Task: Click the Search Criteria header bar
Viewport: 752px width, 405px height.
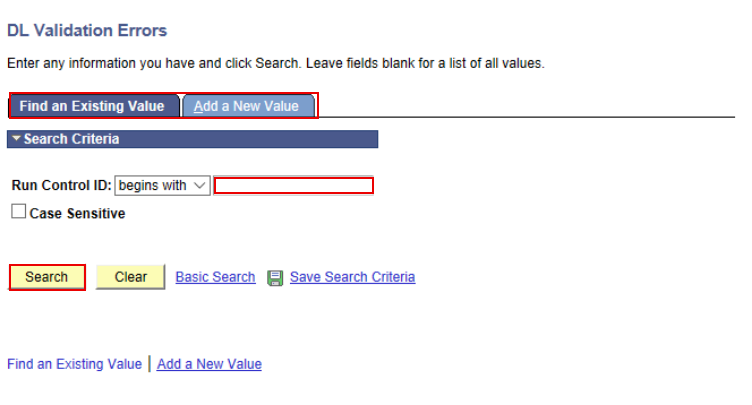Action: [x=192, y=139]
